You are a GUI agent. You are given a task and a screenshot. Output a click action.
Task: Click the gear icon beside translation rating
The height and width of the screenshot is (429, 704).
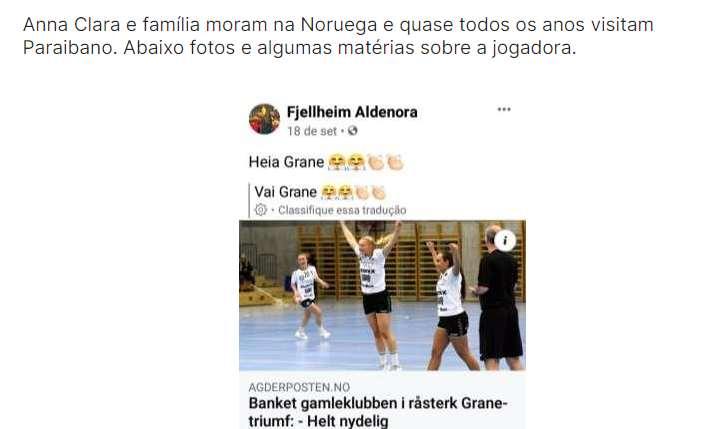(x=261, y=210)
